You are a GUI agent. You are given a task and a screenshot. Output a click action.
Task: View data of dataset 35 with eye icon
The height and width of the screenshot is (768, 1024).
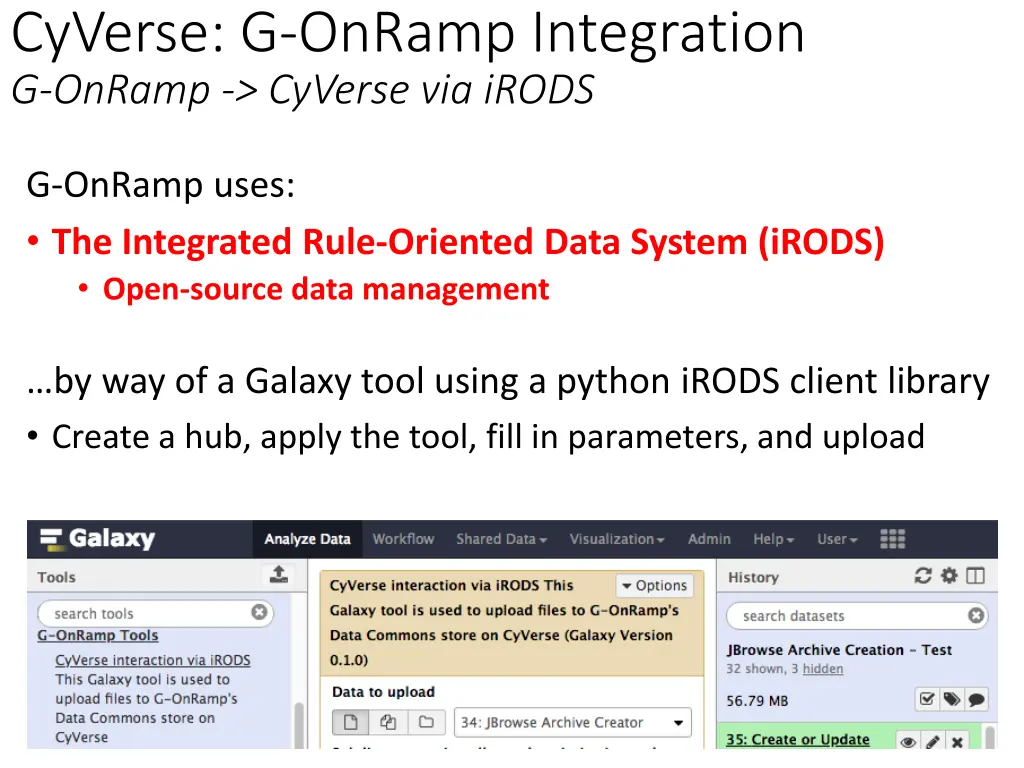pyautogui.click(x=907, y=741)
